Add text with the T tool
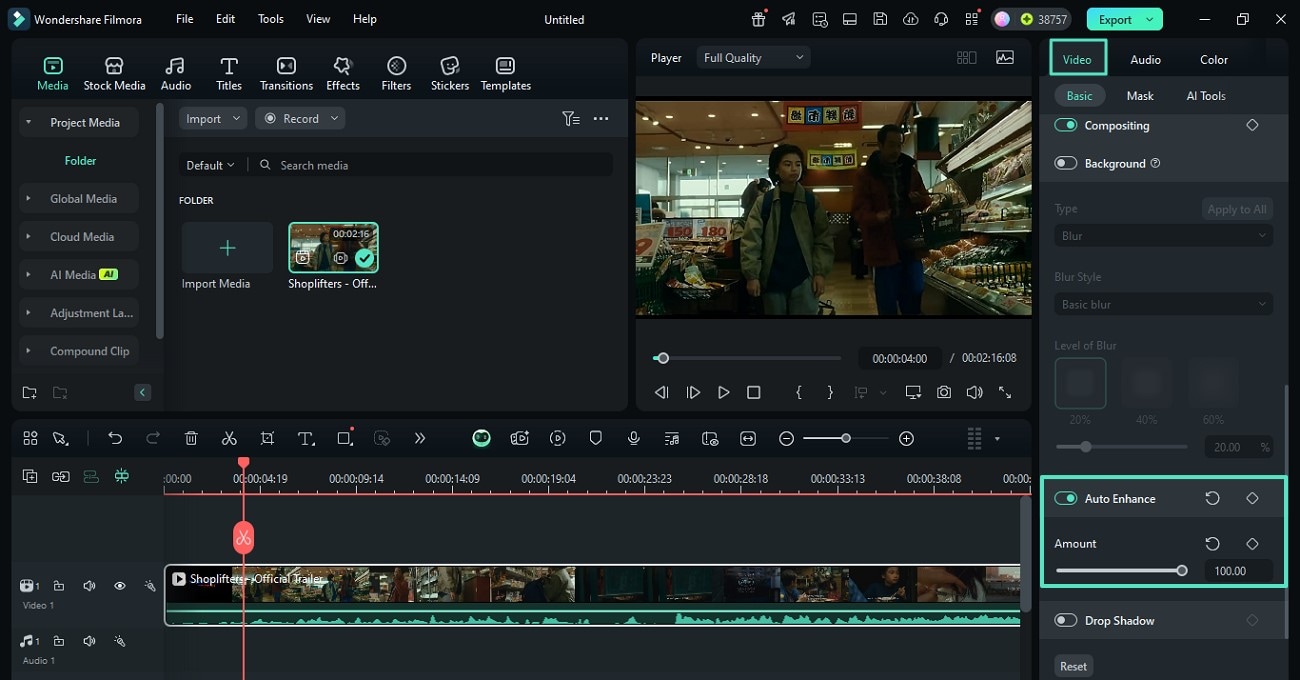The height and width of the screenshot is (680, 1300). [306, 438]
